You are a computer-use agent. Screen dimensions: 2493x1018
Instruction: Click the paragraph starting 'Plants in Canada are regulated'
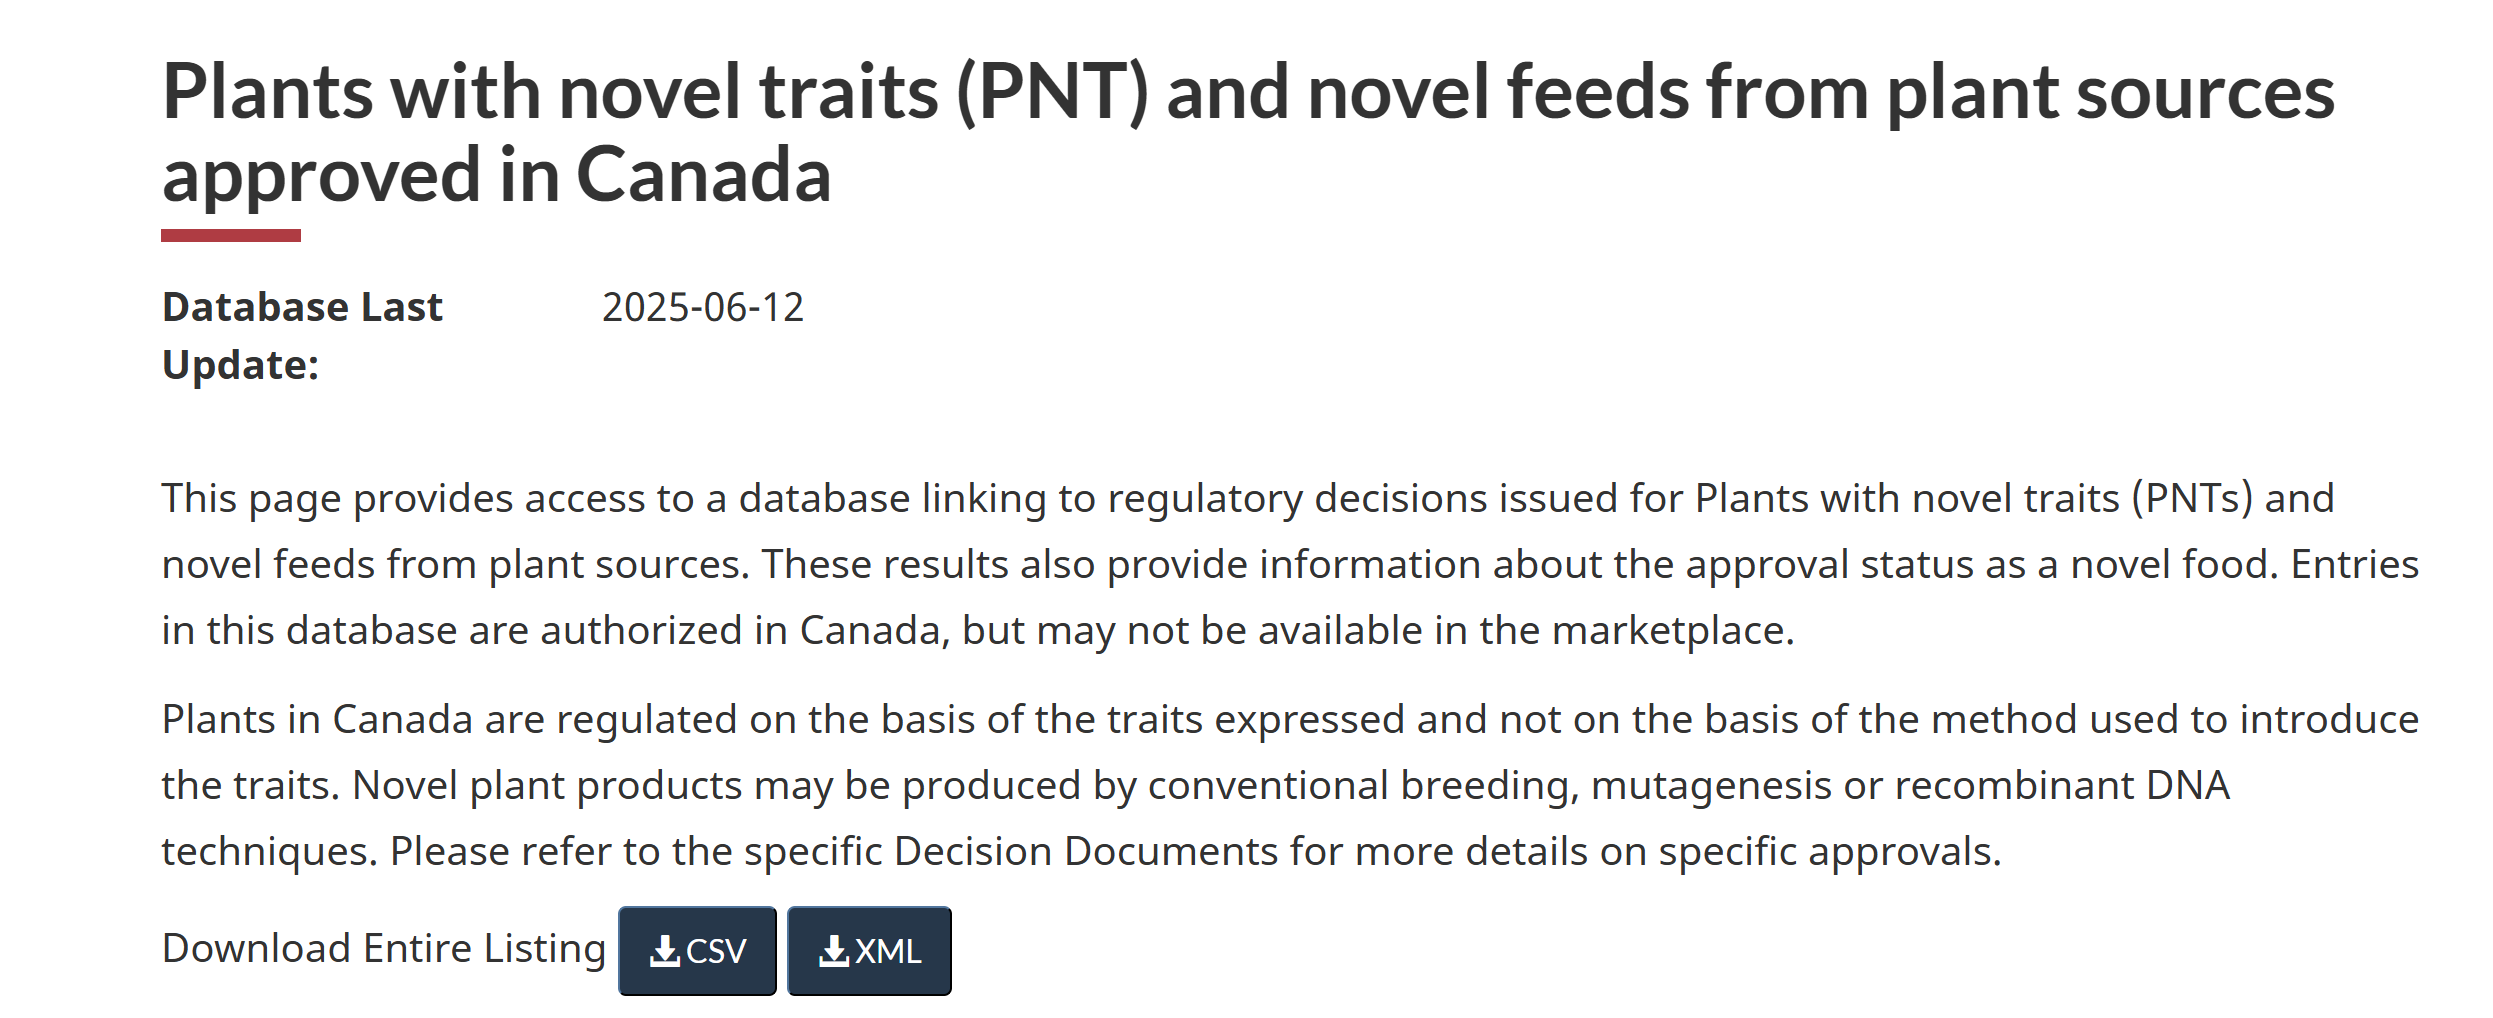(x=1290, y=785)
